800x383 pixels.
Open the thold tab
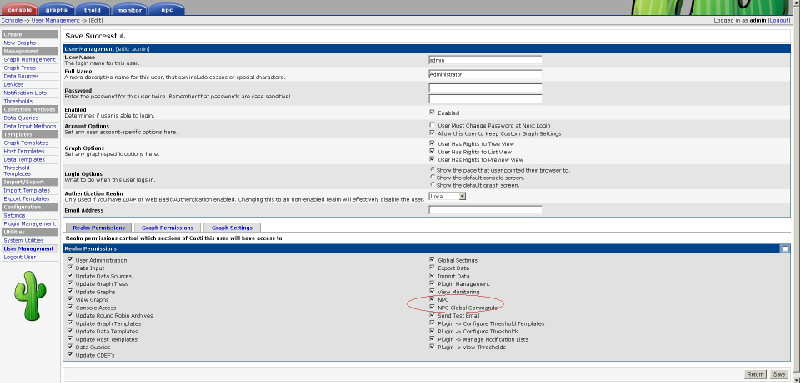(93, 10)
